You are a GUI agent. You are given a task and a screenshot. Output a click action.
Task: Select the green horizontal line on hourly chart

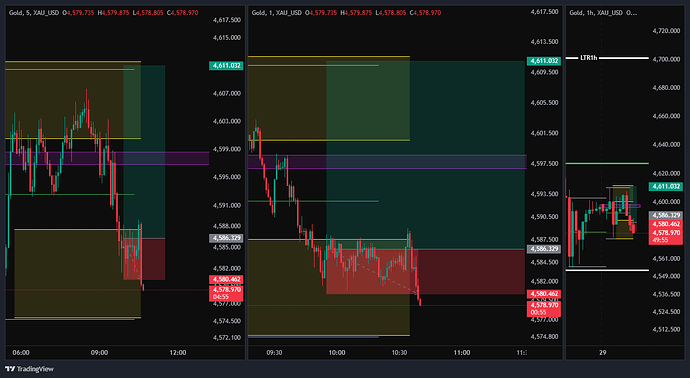(x=607, y=163)
